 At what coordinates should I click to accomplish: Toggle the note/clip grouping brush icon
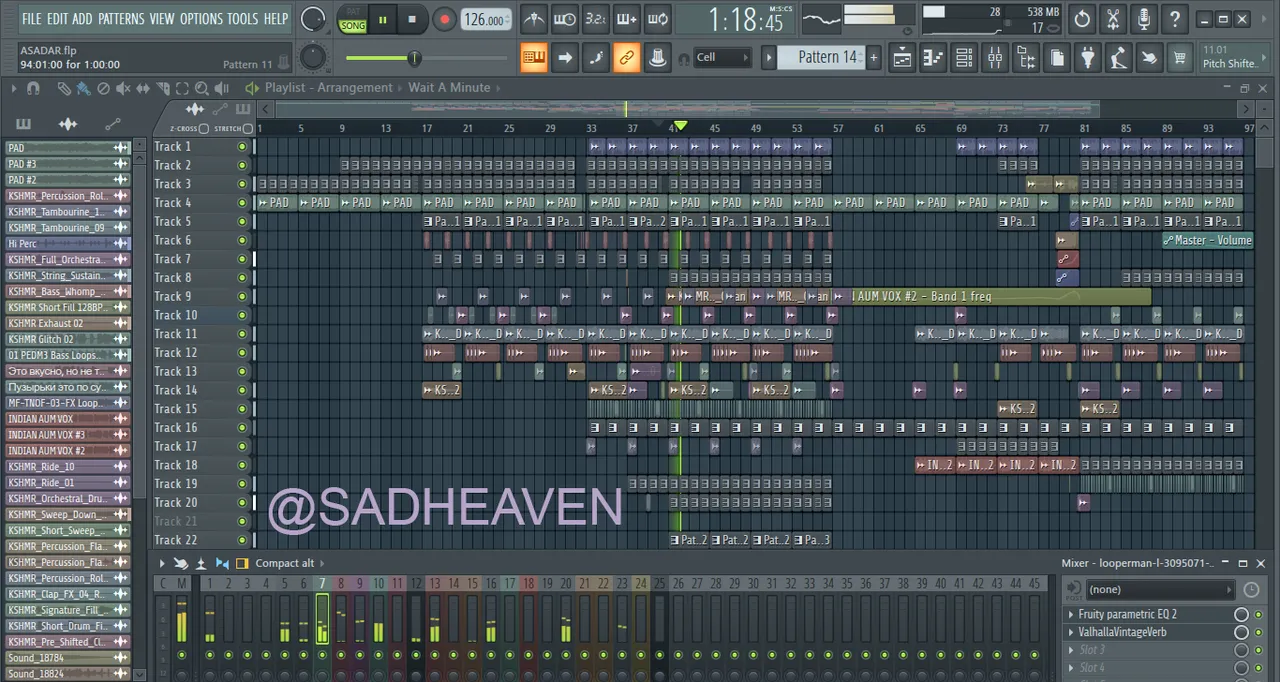(596, 58)
